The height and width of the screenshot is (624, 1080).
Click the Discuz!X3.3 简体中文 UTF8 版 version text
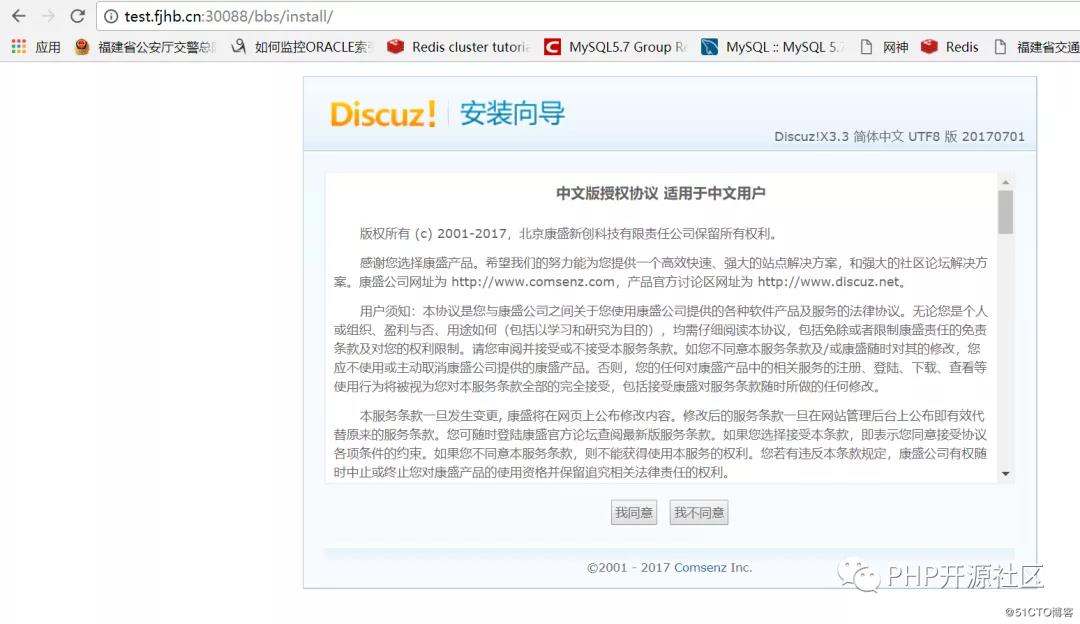[899, 136]
